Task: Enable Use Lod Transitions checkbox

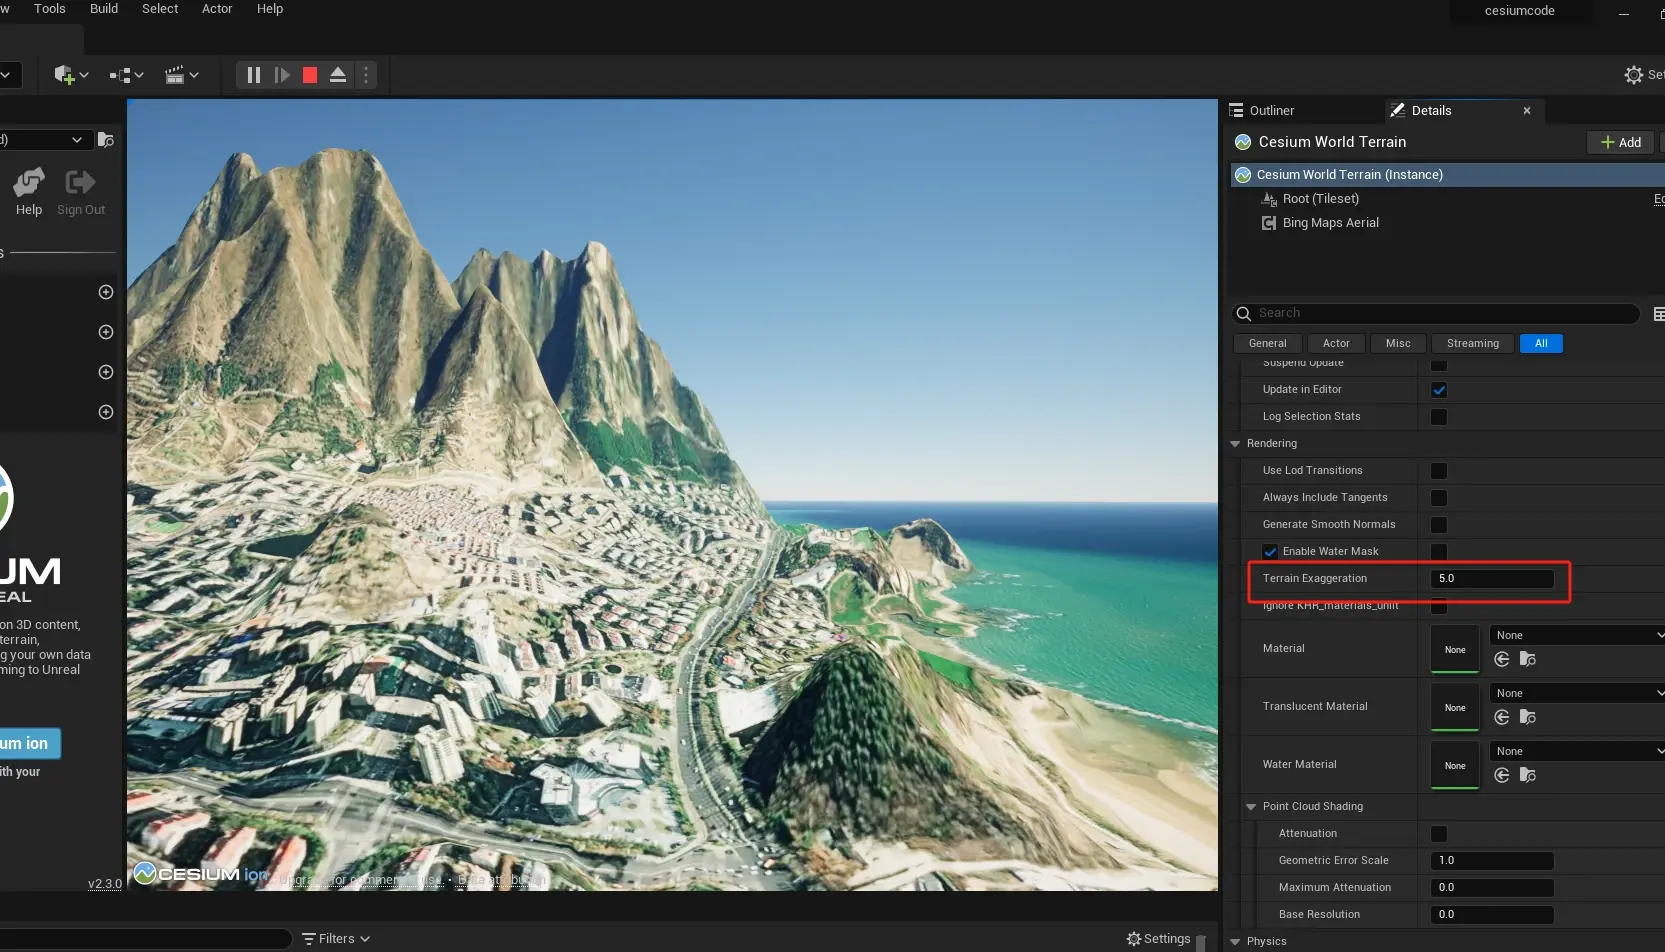Action: coord(1439,471)
